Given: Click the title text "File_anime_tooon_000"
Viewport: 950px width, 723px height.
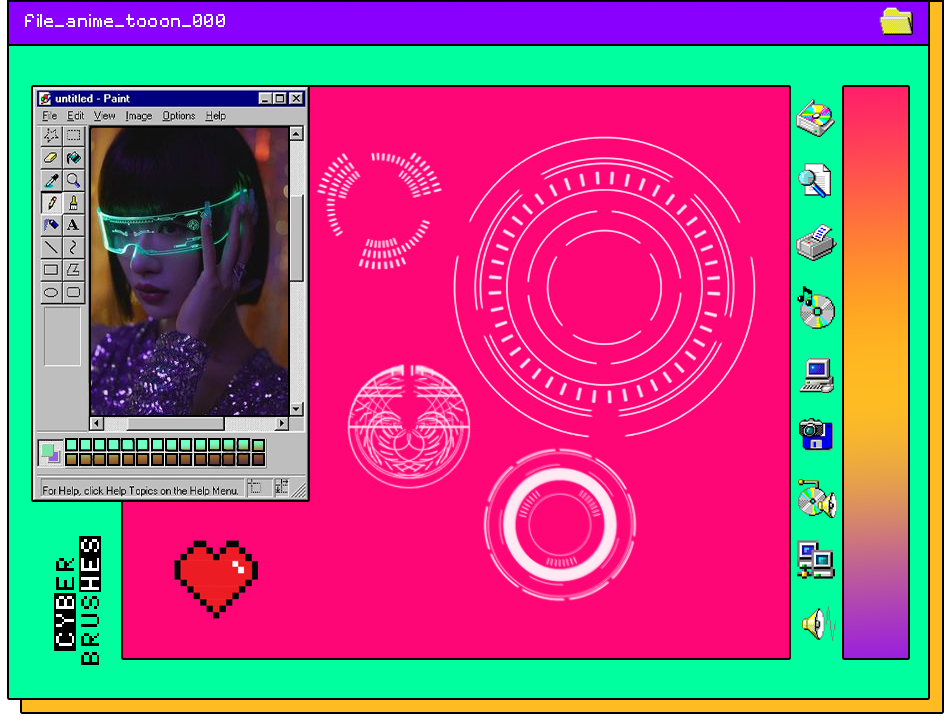Looking at the screenshot, I should click(125, 21).
